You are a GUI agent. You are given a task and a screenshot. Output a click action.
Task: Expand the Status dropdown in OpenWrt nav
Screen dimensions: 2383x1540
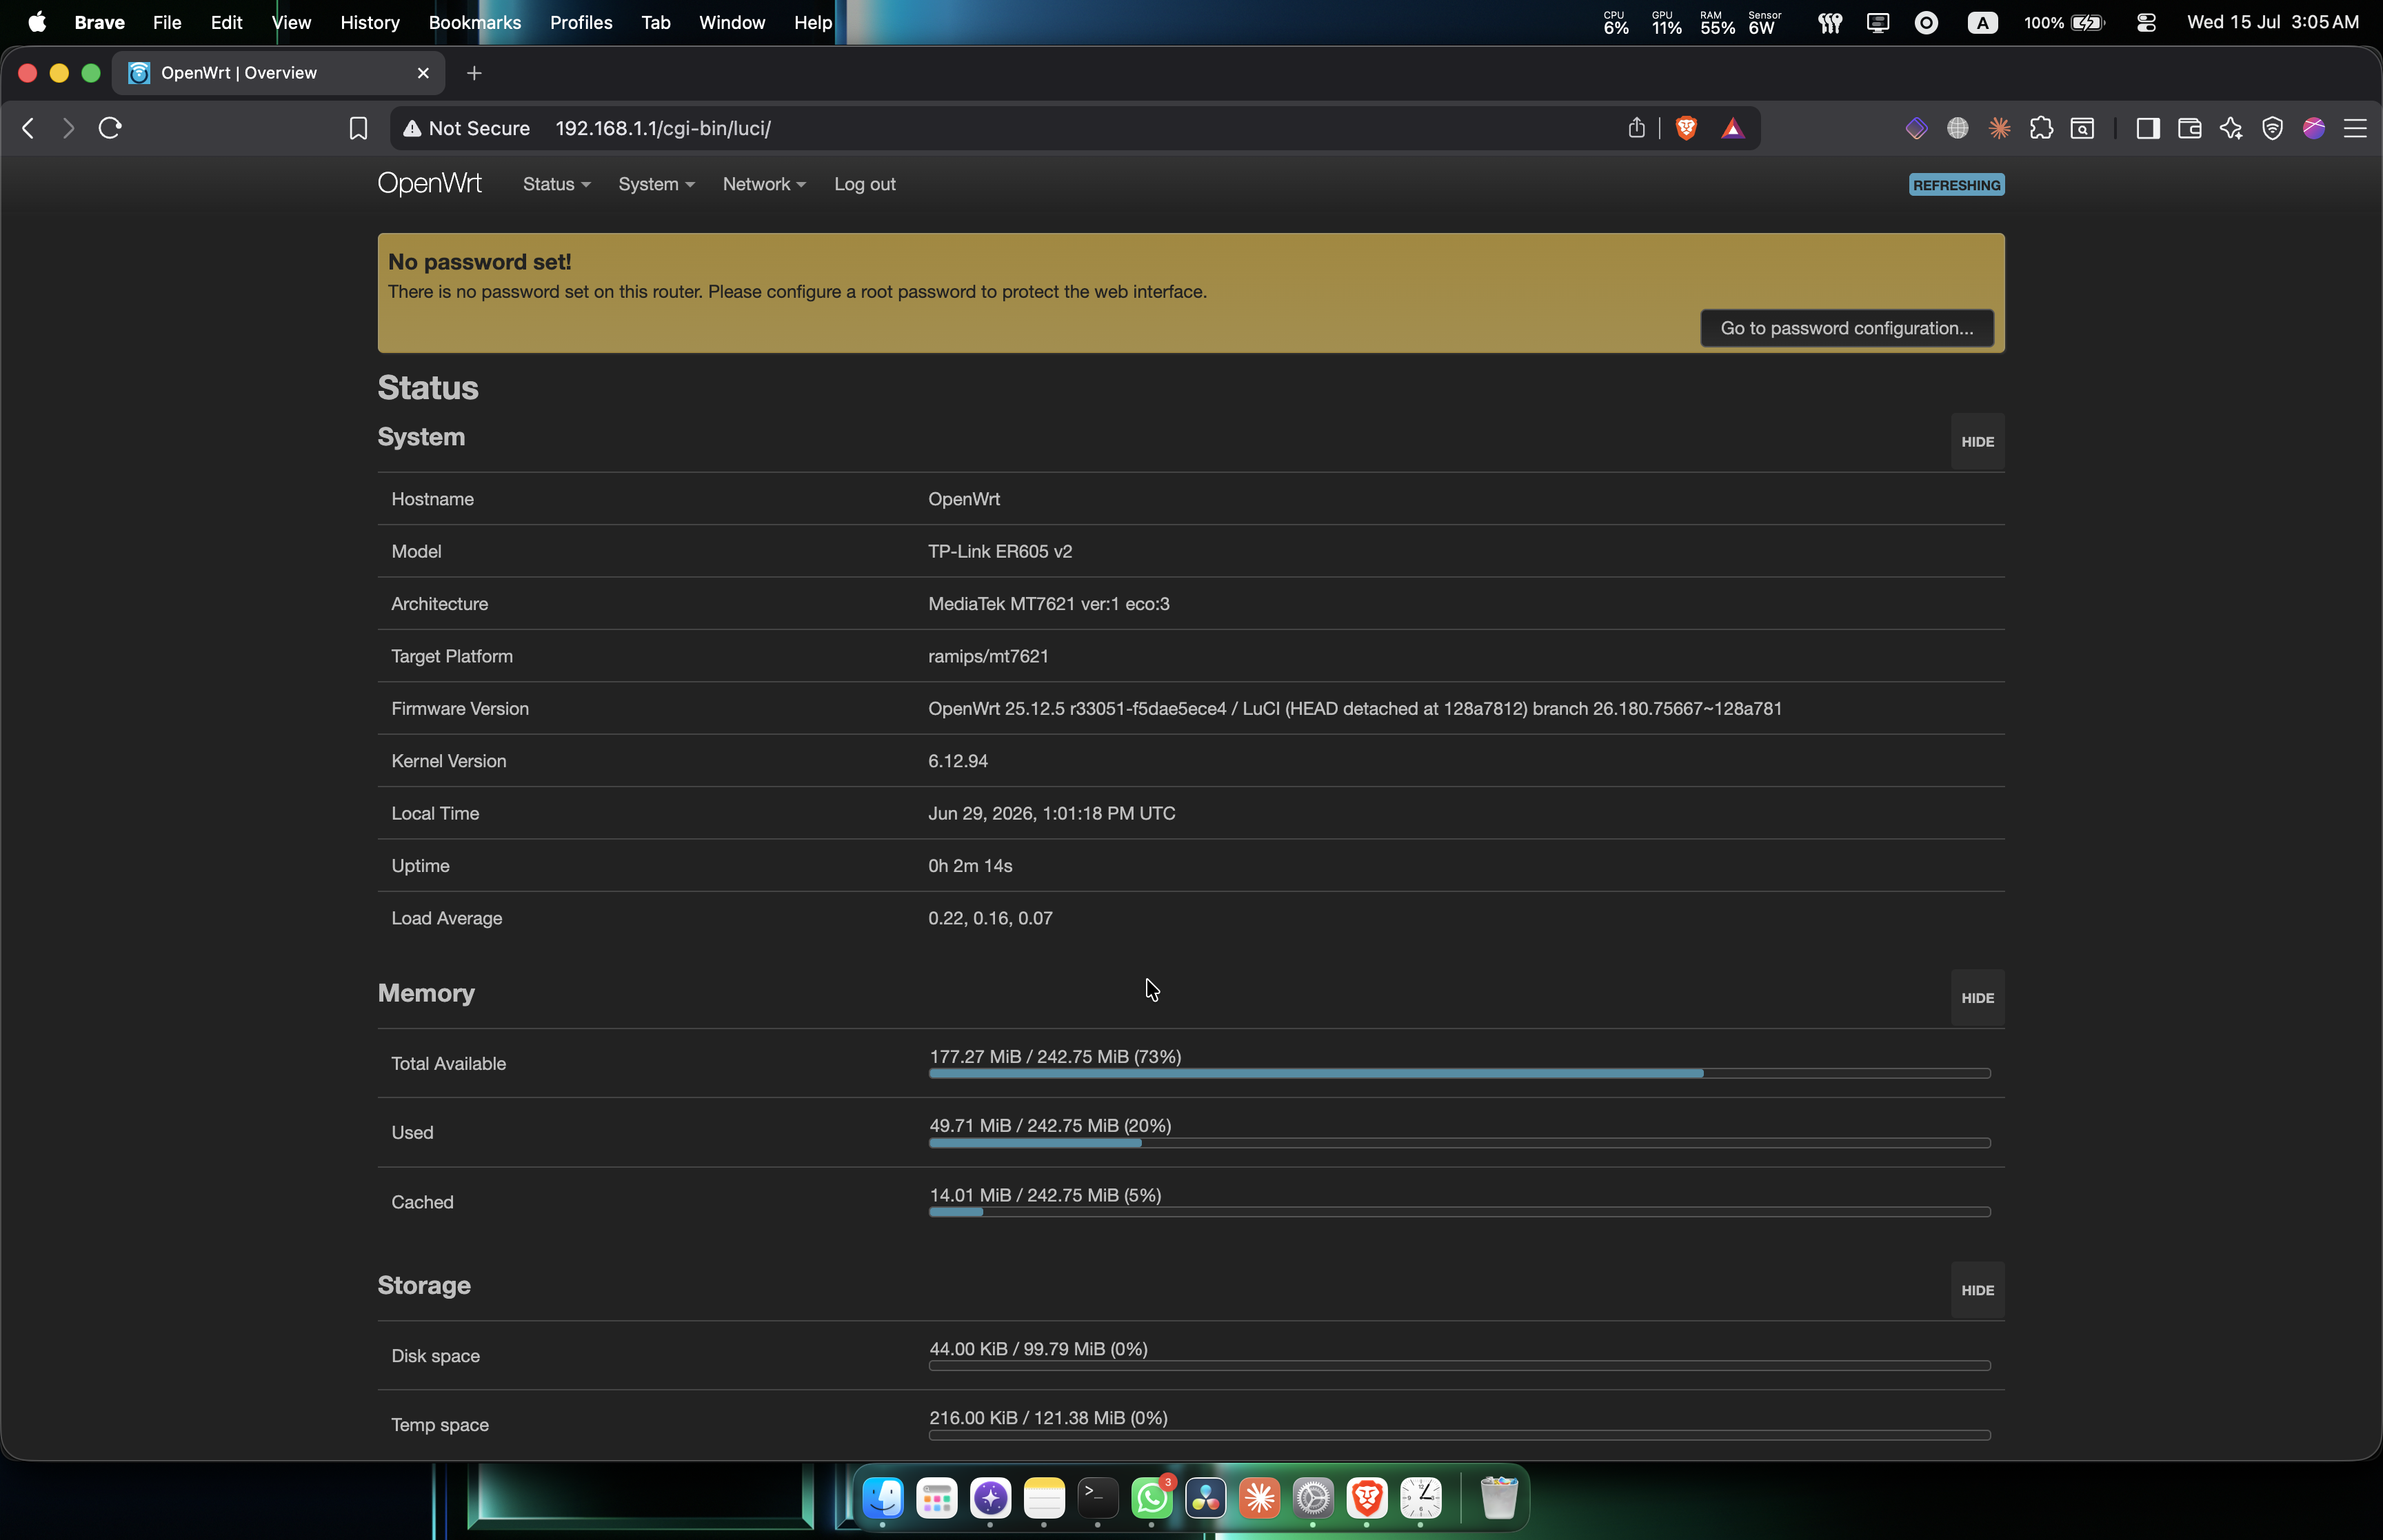point(557,184)
